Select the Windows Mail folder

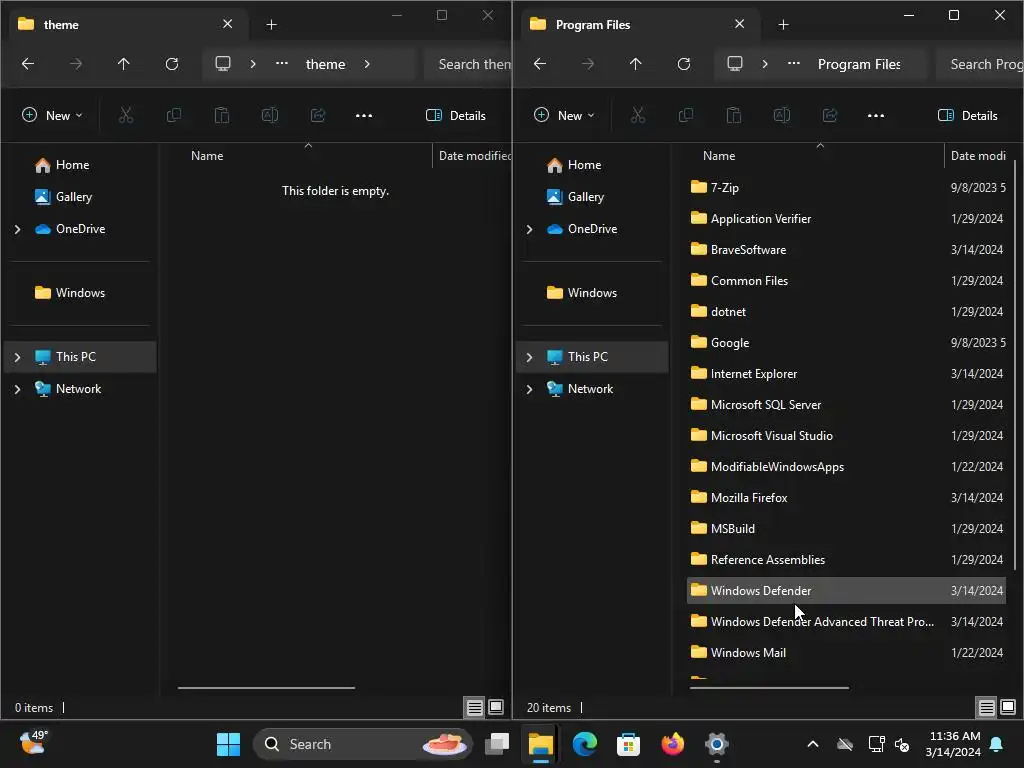(846, 653)
